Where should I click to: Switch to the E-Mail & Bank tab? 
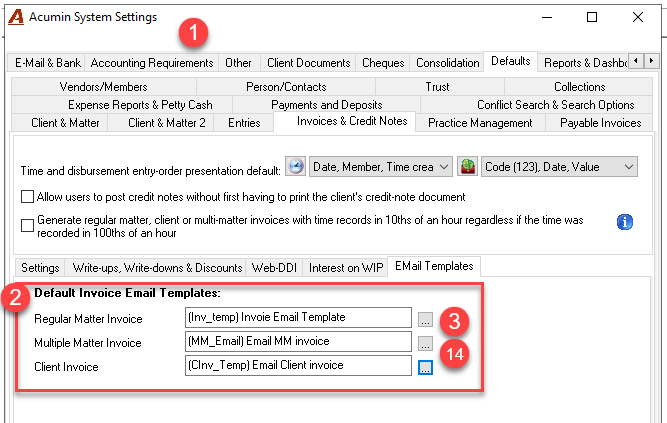(x=48, y=63)
